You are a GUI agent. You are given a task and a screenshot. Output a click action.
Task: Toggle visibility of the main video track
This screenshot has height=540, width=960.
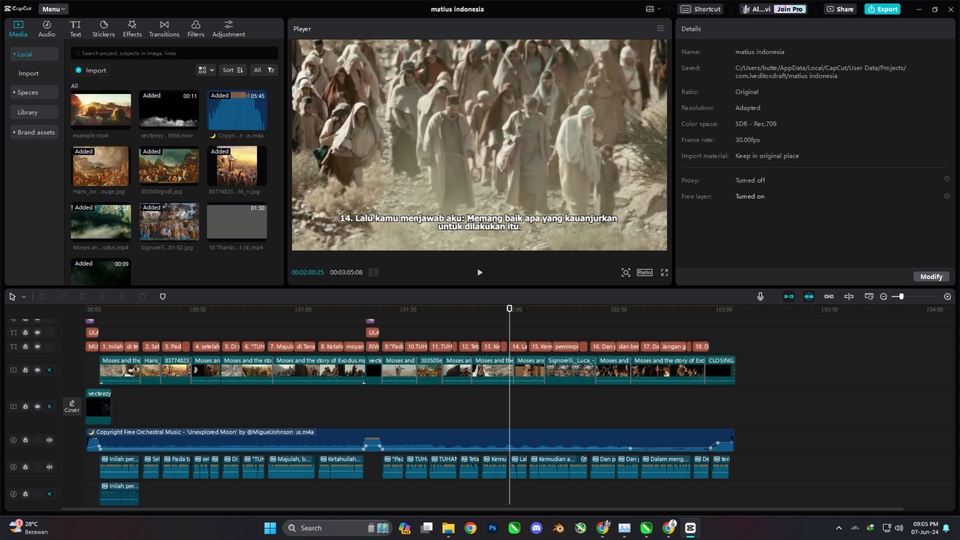click(37, 370)
